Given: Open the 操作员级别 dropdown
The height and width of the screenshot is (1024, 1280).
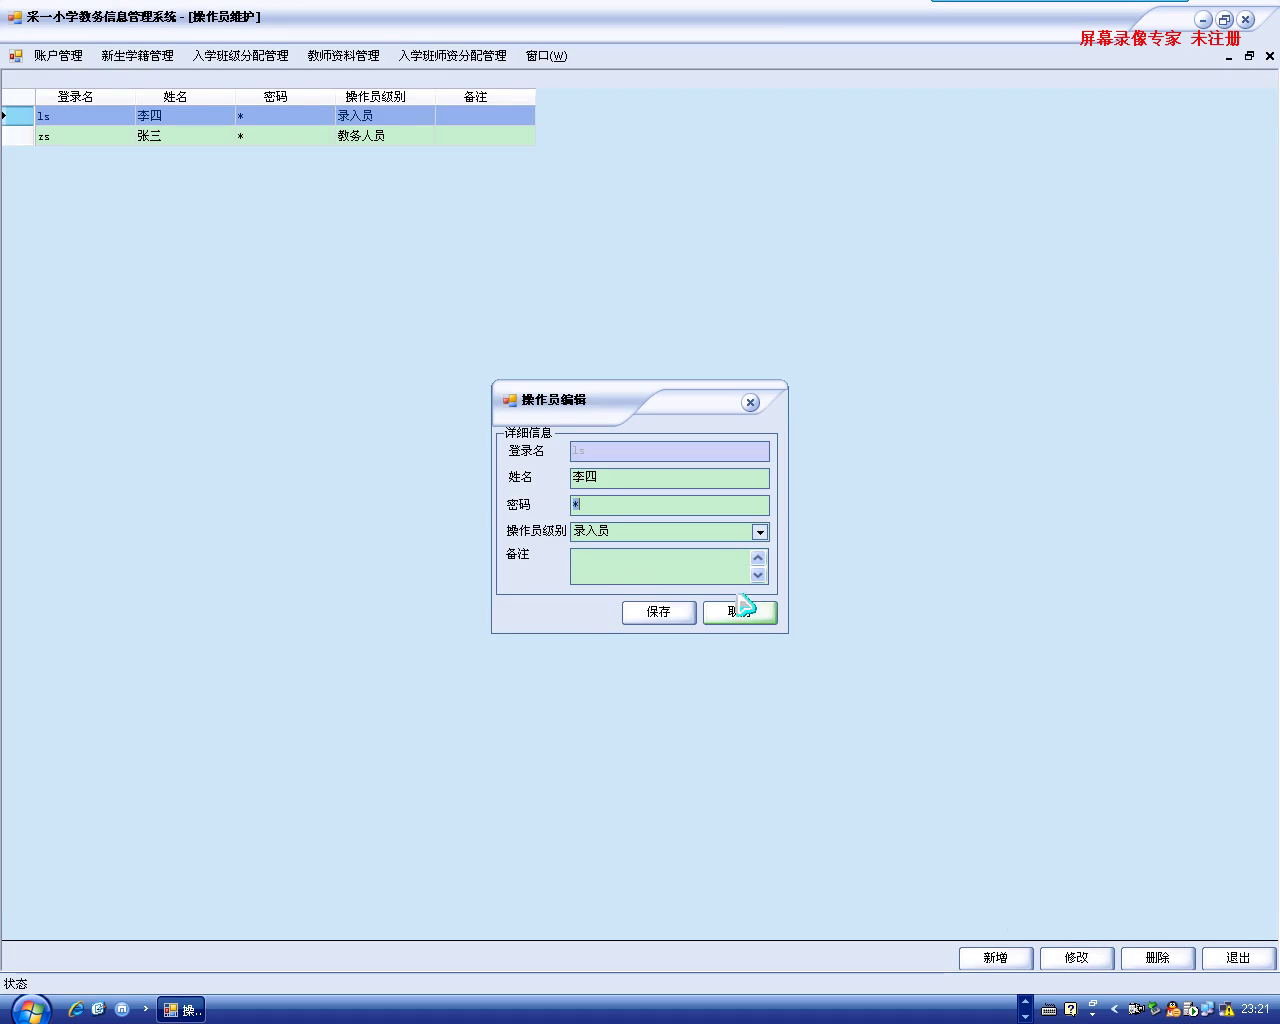Looking at the screenshot, I should tap(760, 532).
